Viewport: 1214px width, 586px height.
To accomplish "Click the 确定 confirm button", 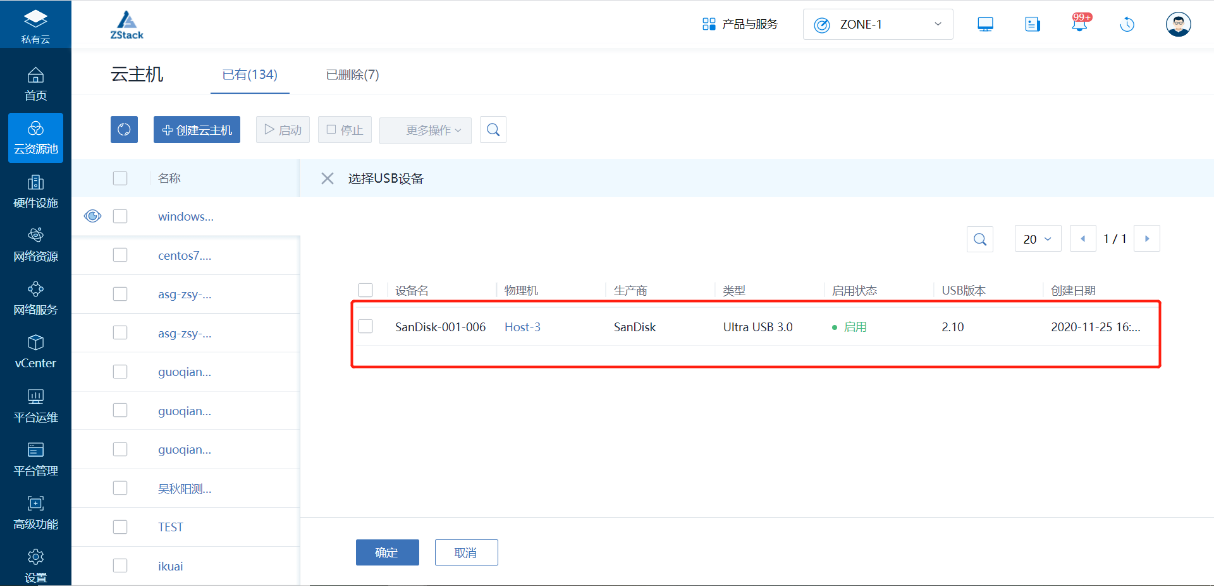I will 387,553.
